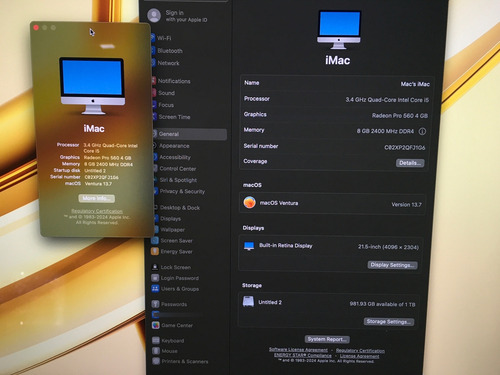The width and height of the screenshot is (500, 375).
Task: Click the Untitled 2 drive icon
Action: (x=248, y=302)
